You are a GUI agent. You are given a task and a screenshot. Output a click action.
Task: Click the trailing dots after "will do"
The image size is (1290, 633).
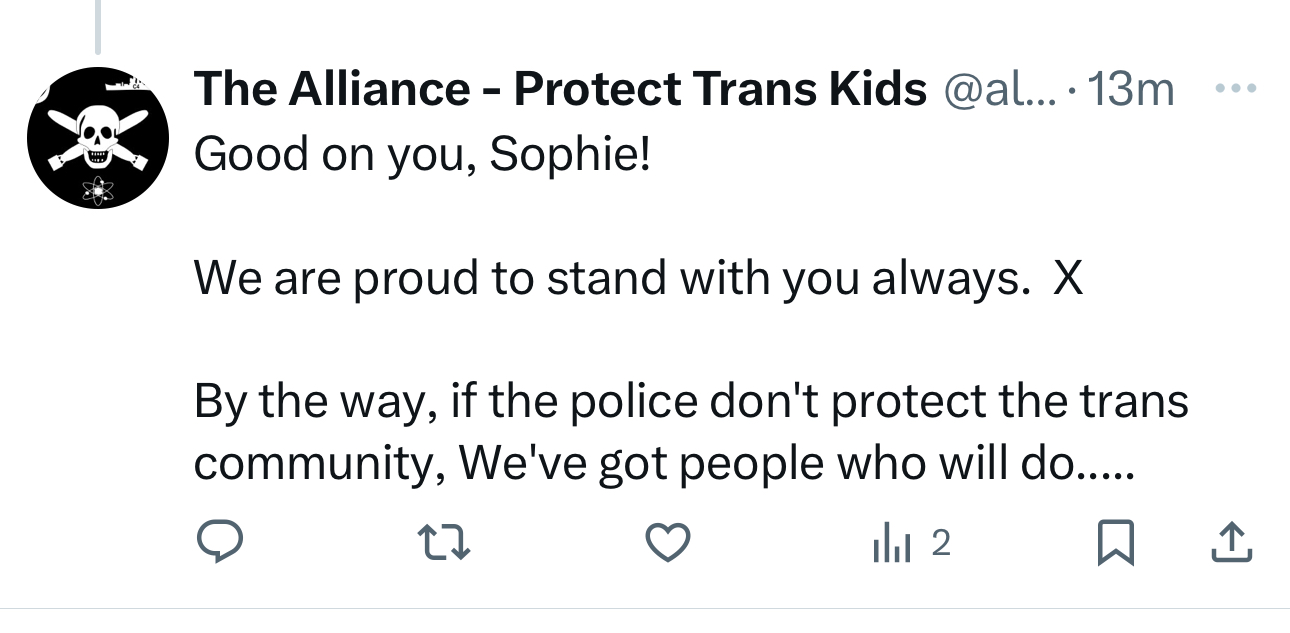[1105, 468]
